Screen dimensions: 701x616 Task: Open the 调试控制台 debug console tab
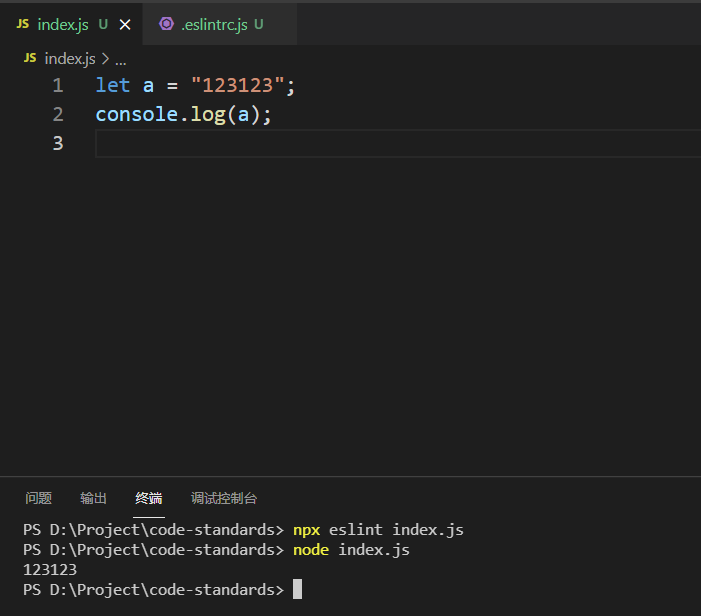tap(224, 498)
